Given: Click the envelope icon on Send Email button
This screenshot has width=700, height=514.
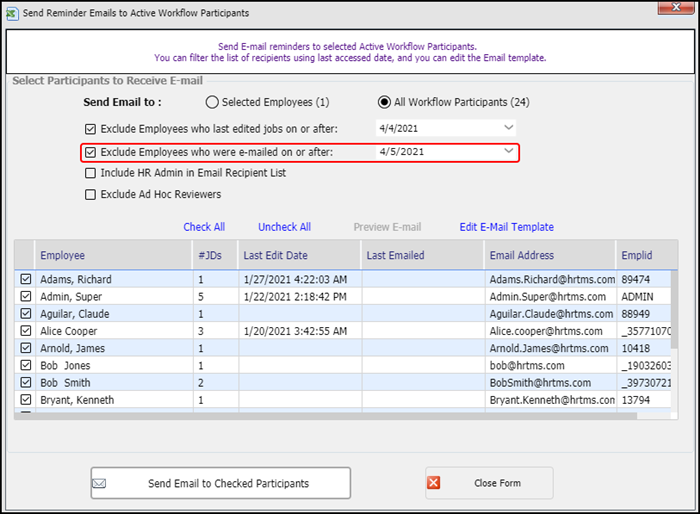Looking at the screenshot, I should [x=99, y=483].
